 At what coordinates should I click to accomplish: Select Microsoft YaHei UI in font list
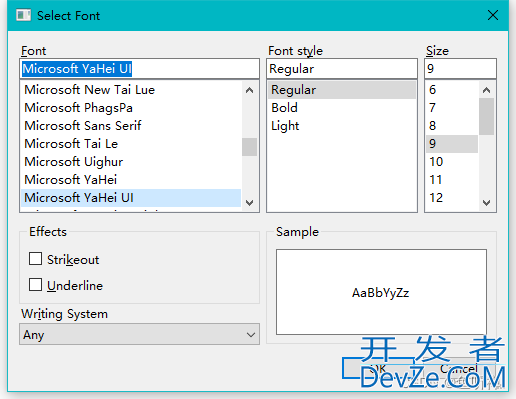131,198
